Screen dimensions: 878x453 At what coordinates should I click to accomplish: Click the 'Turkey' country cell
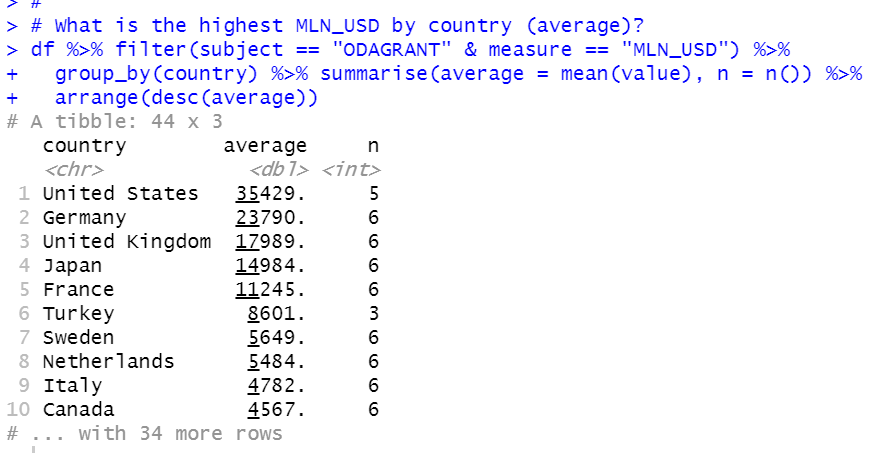point(78,314)
